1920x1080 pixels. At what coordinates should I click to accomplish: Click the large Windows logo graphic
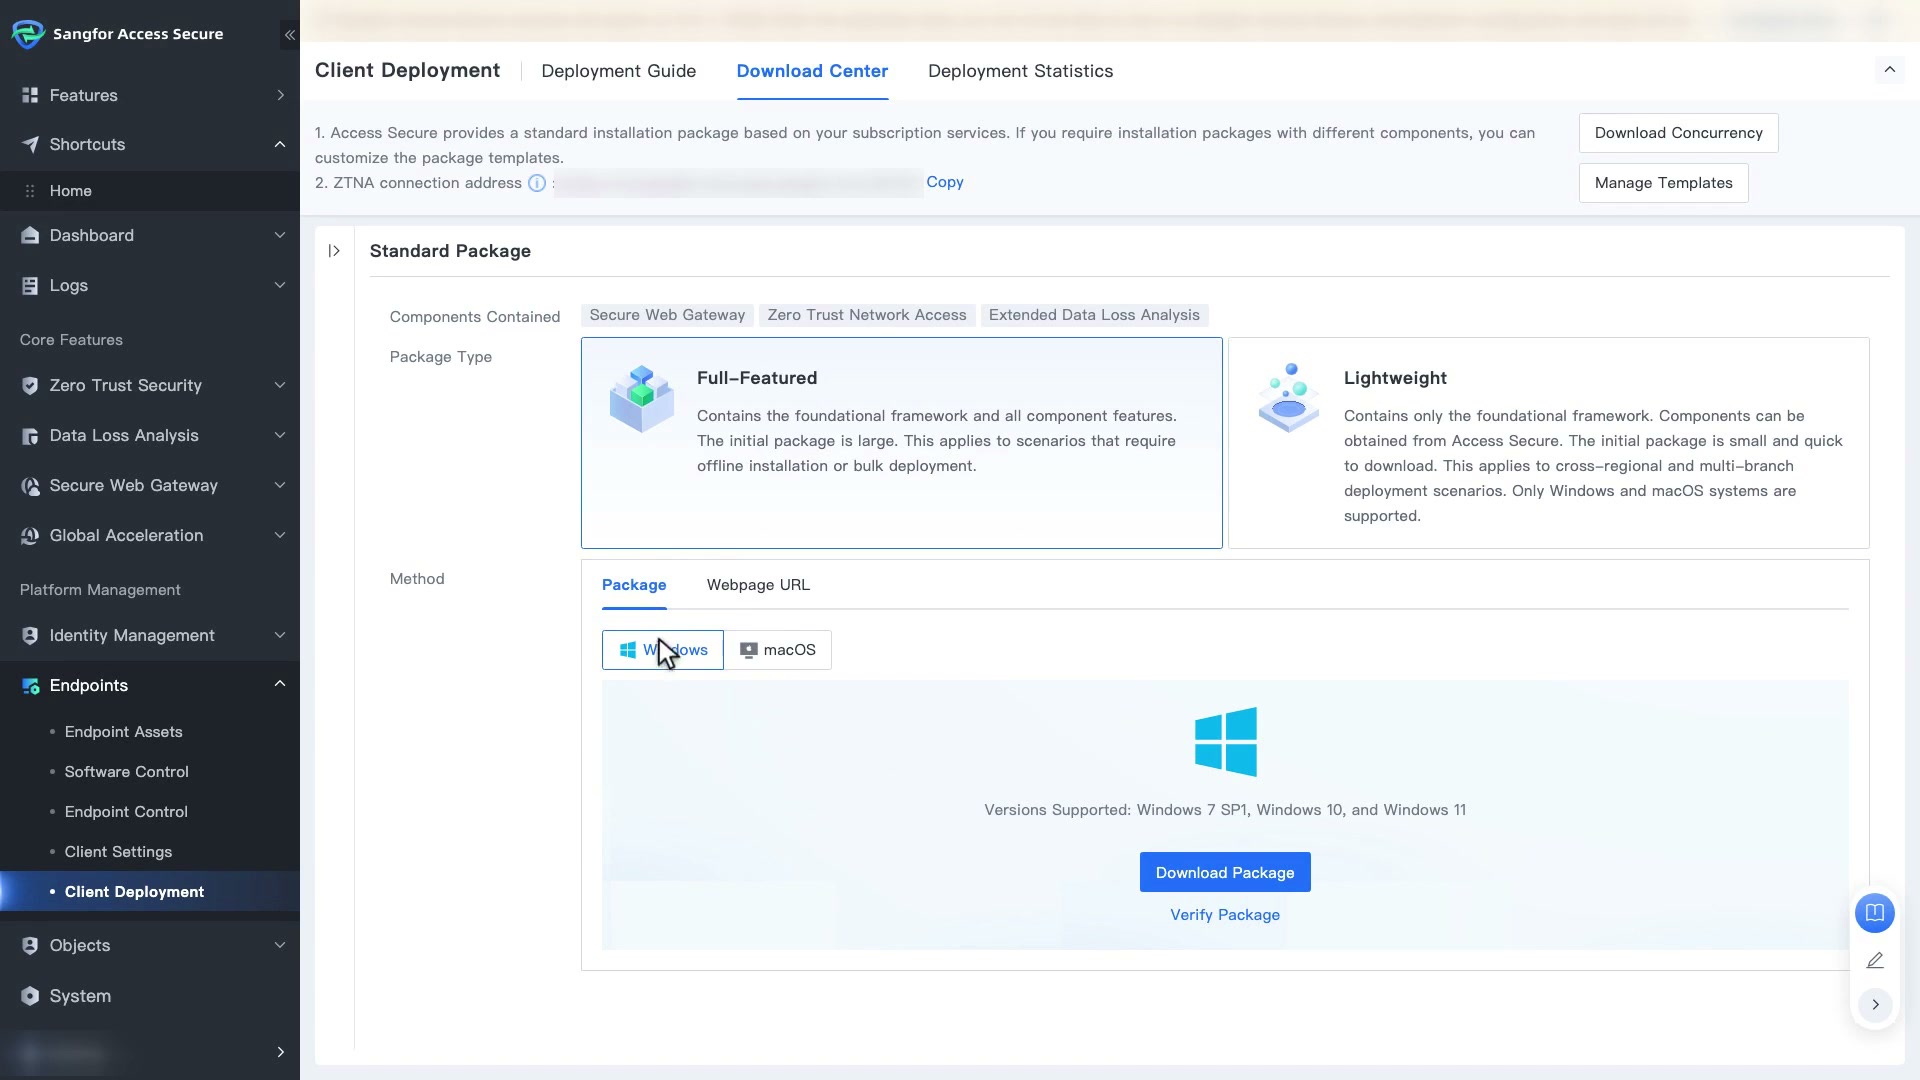[x=1225, y=742]
